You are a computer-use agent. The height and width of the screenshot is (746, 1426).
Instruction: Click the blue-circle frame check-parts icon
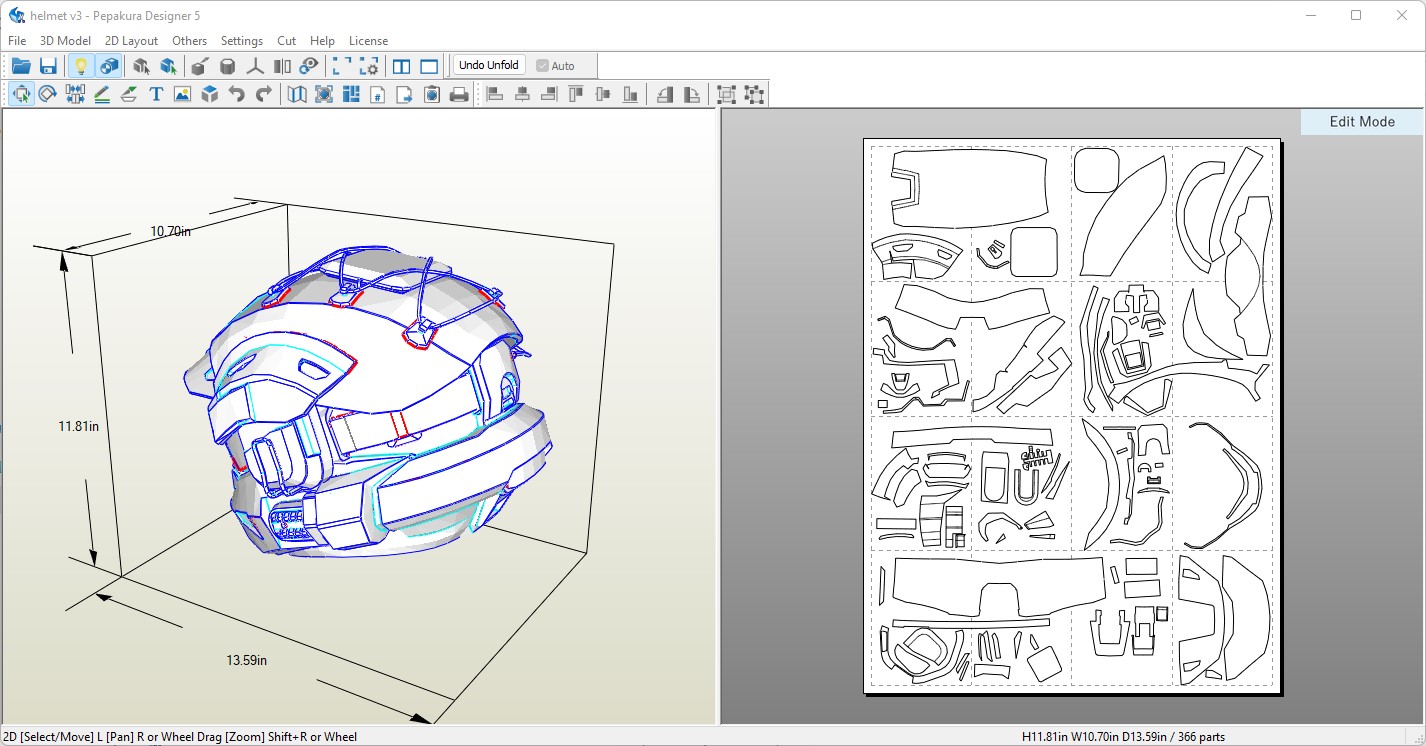pyautogui.click(x=324, y=94)
